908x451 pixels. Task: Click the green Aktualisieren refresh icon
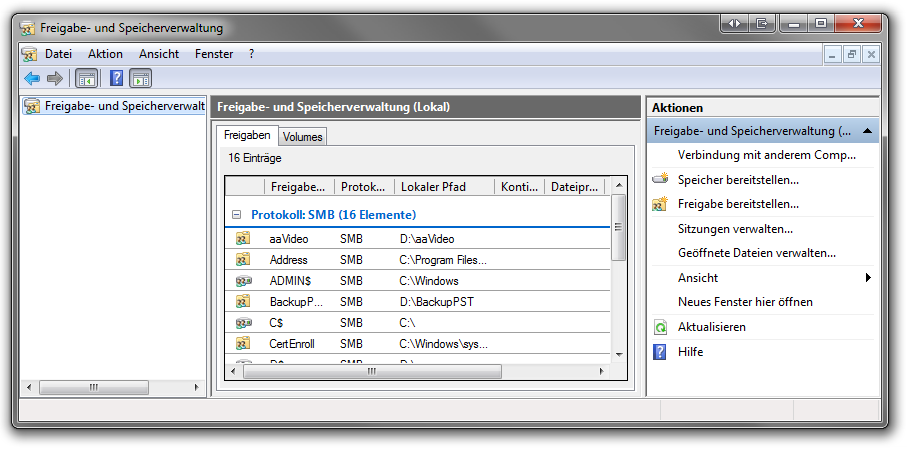coord(660,327)
